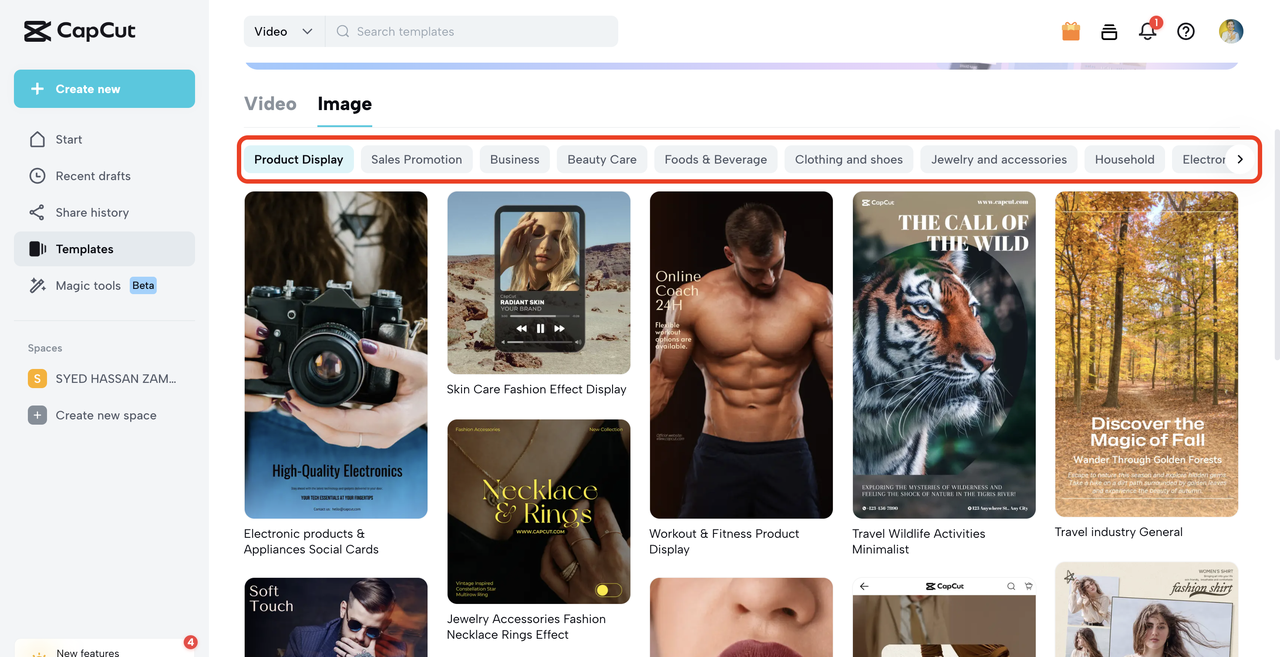
Task: Open Magic tools
Action: click(104, 285)
